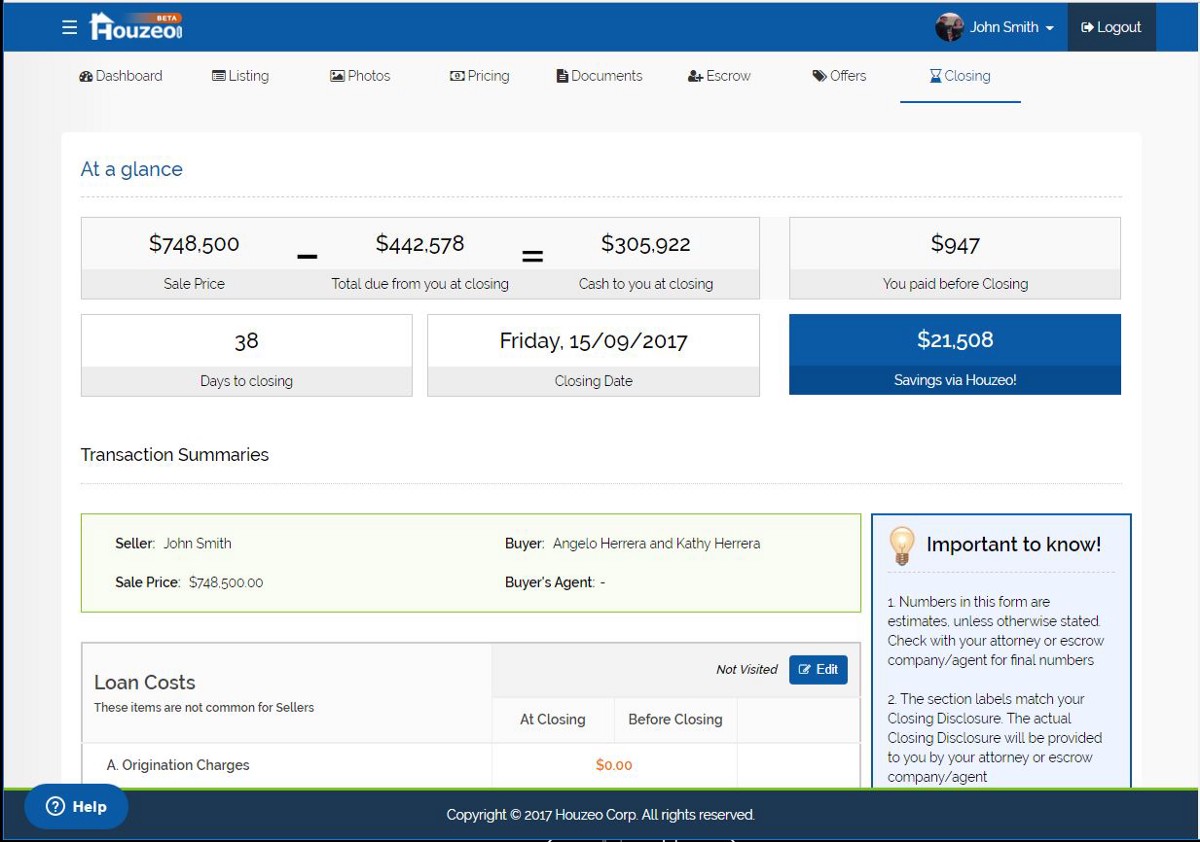1200x842 pixels.
Task: Log out using the Logout button
Action: point(1111,27)
